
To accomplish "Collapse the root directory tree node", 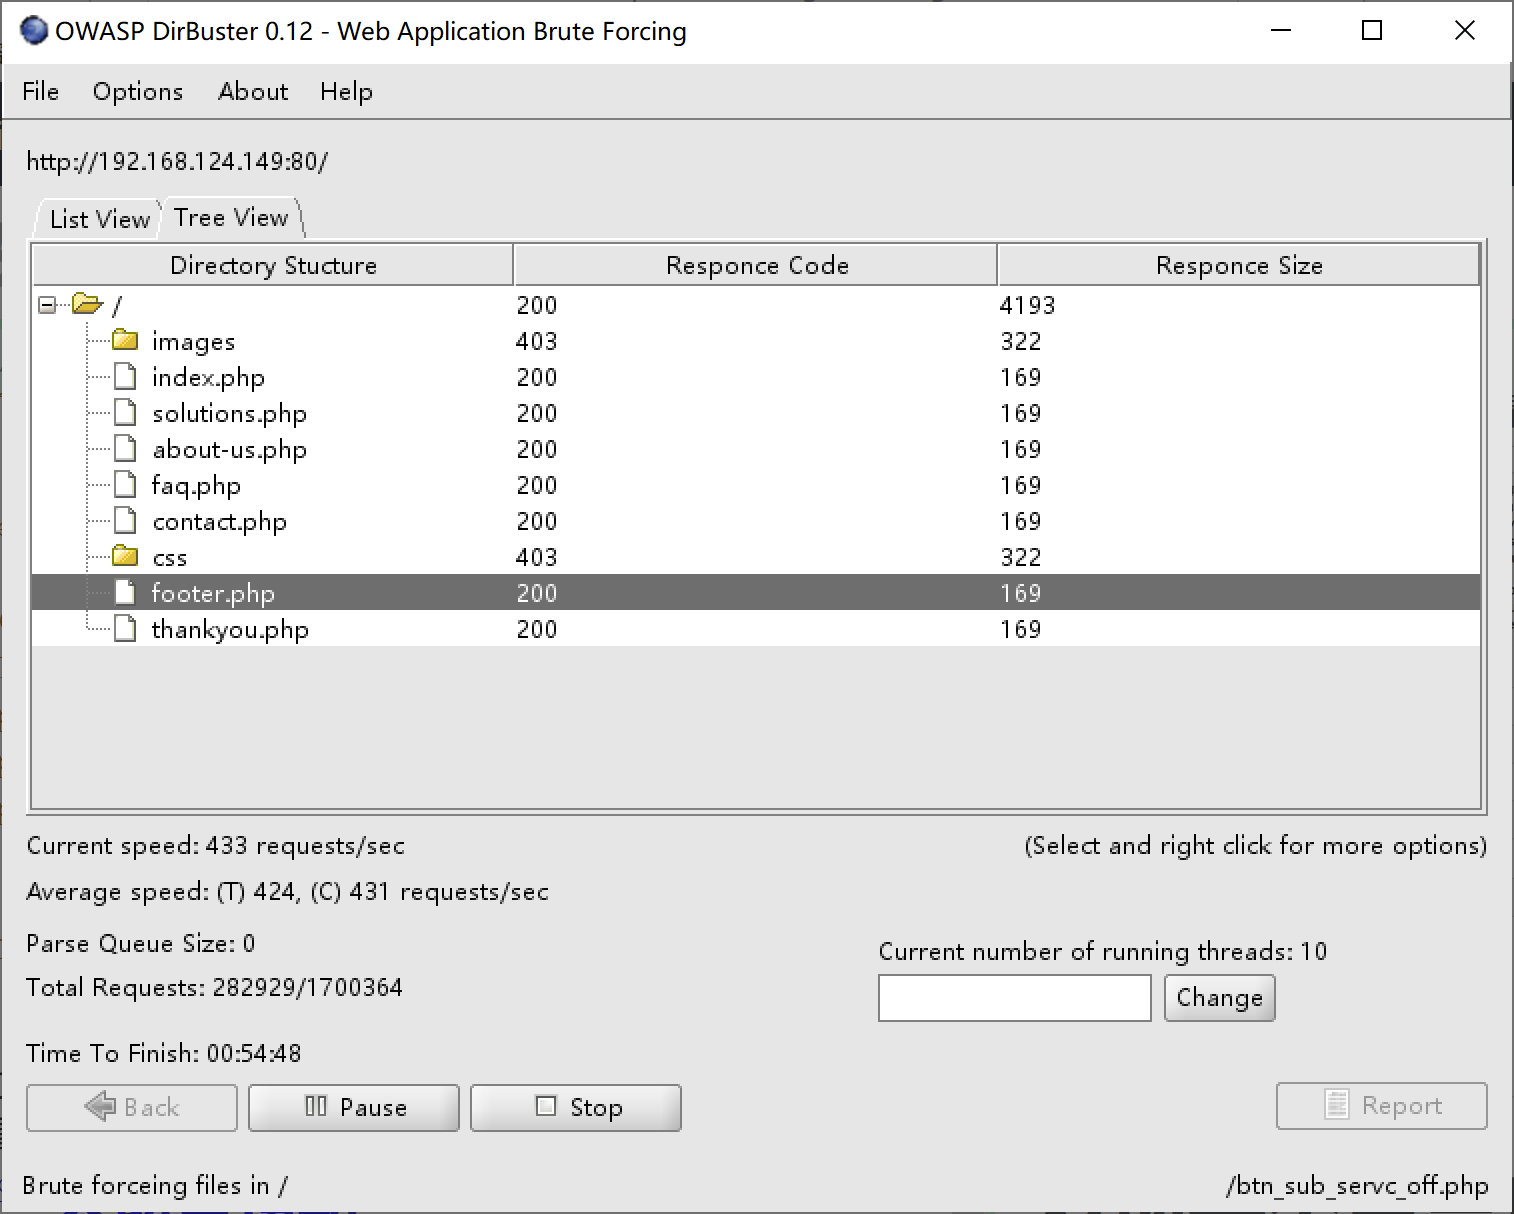I will pyautogui.click(x=47, y=305).
